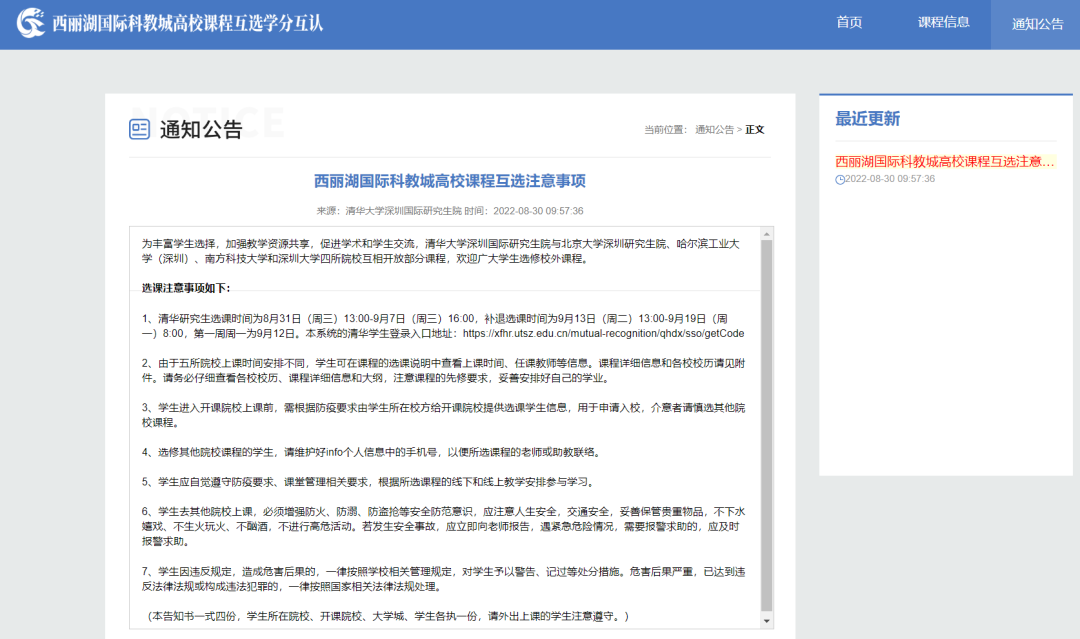Click the notice list icon beside 通知公告 heading
This screenshot has width=1080, height=639.
(x=139, y=129)
